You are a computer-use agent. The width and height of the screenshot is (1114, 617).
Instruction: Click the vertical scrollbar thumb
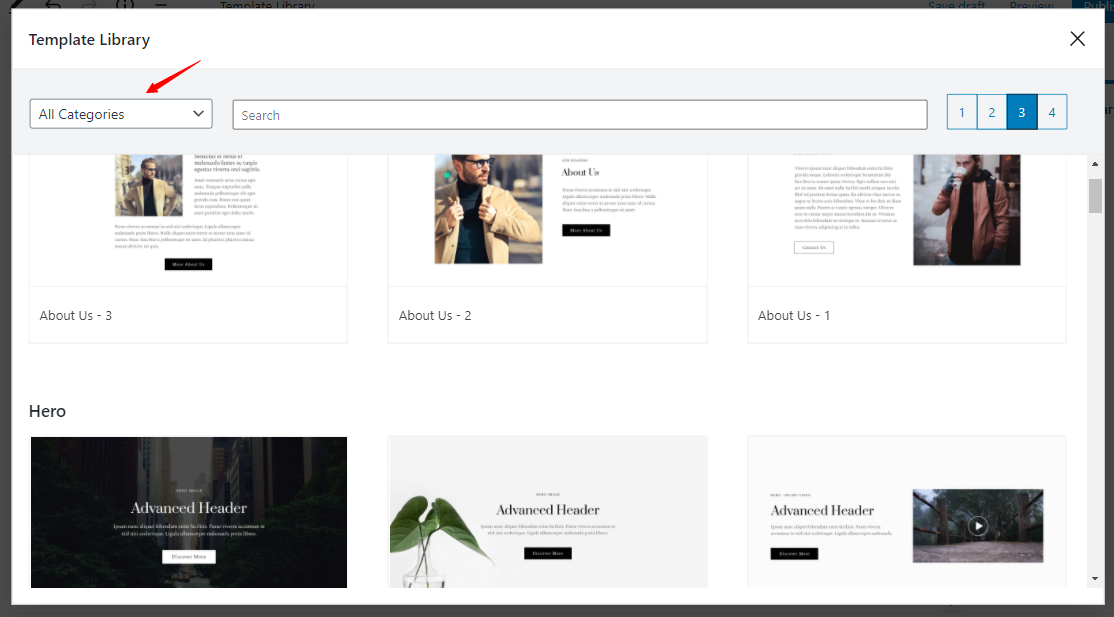click(1095, 195)
